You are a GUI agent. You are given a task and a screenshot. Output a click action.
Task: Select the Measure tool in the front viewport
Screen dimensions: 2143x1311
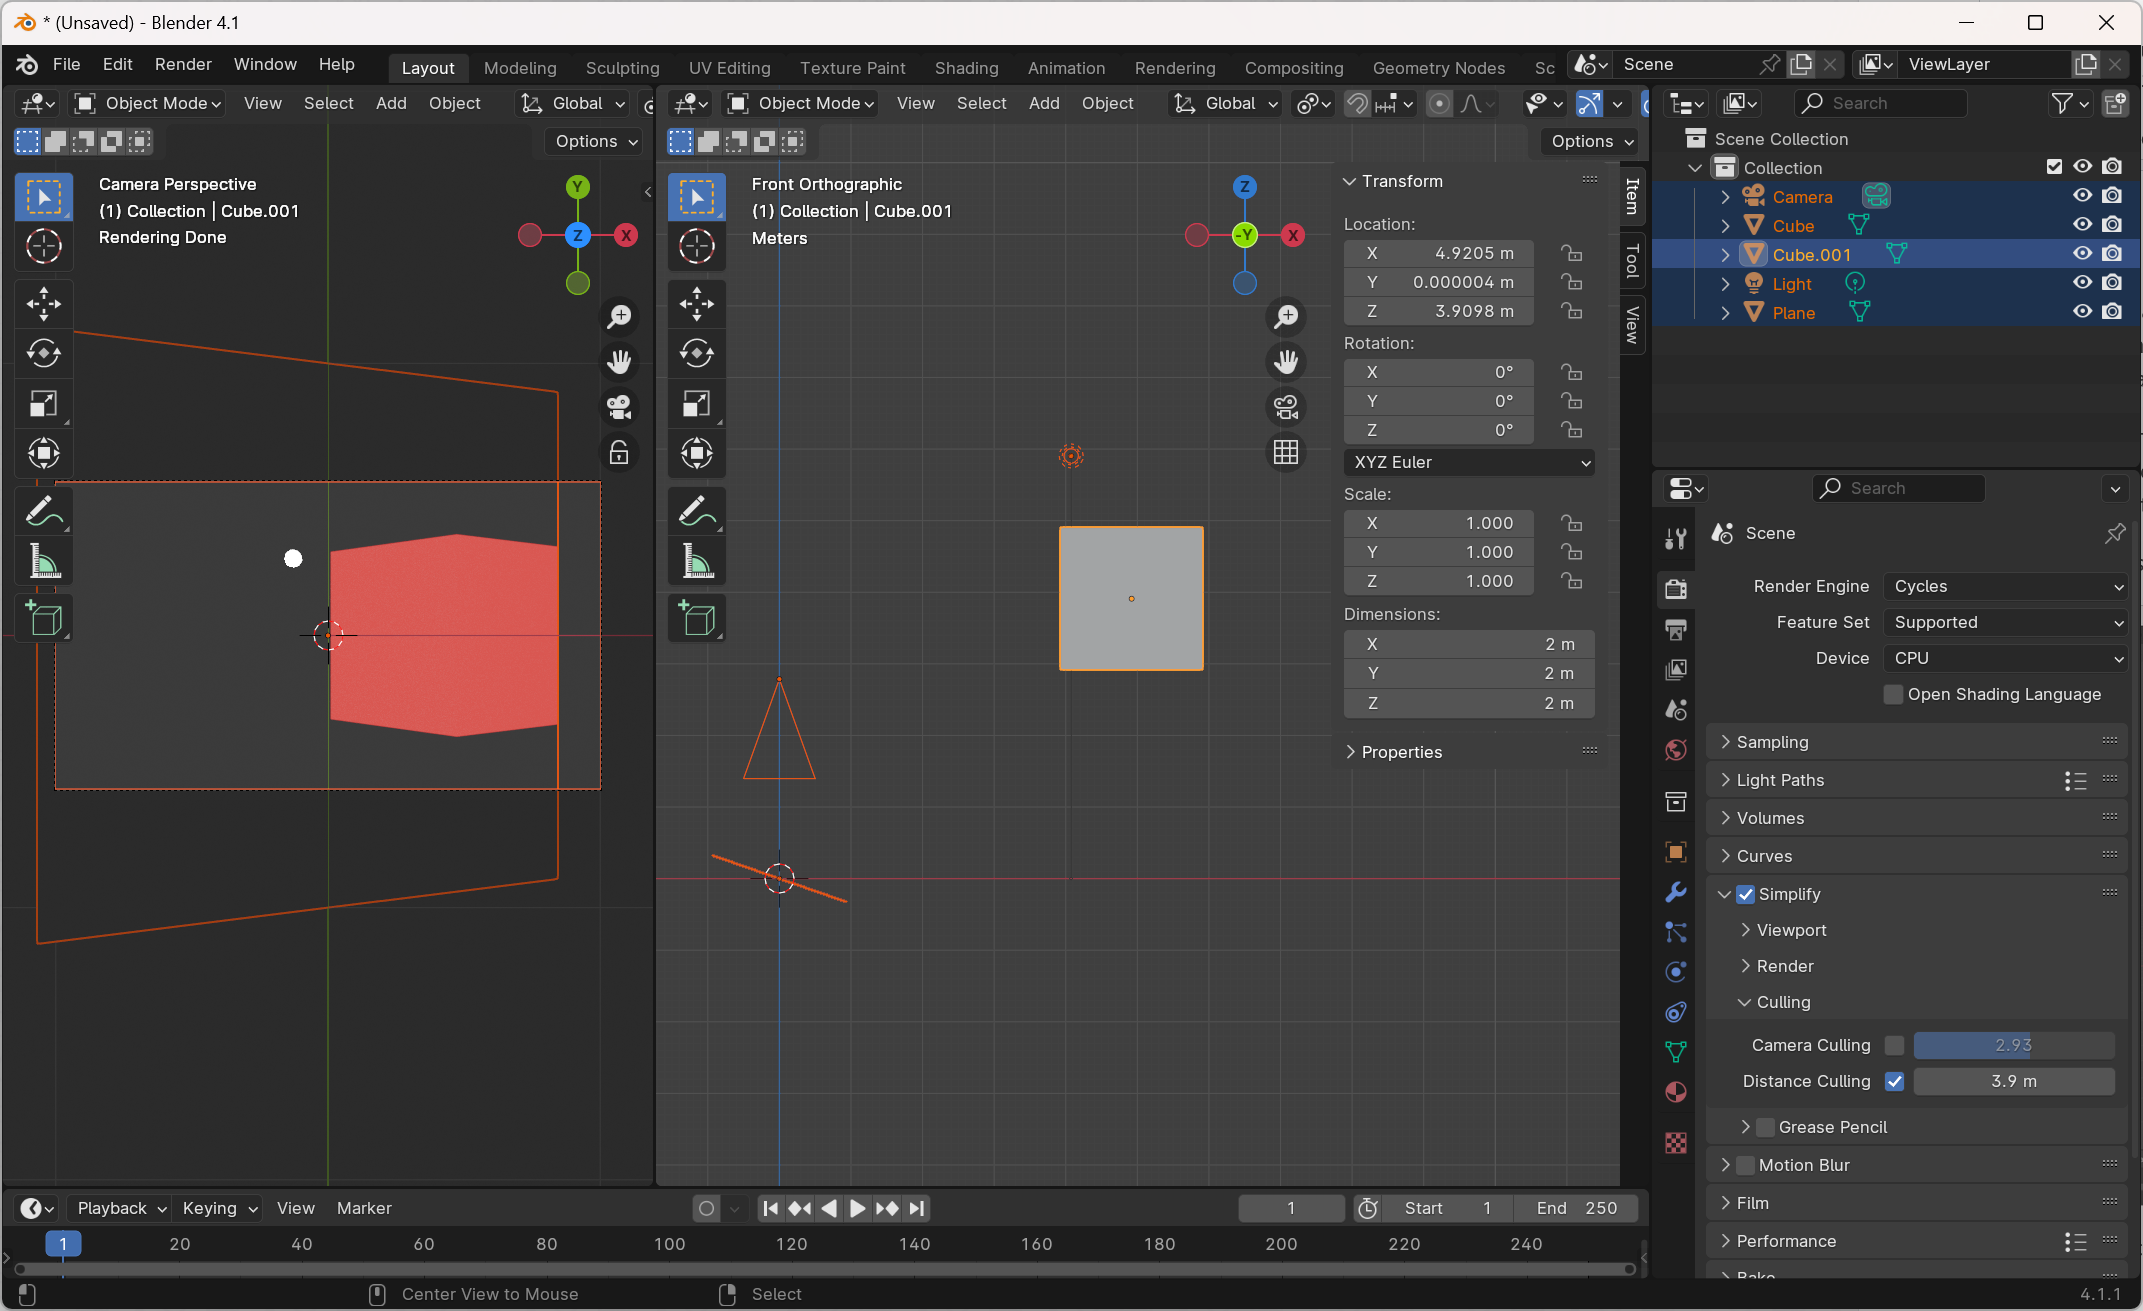coord(697,562)
